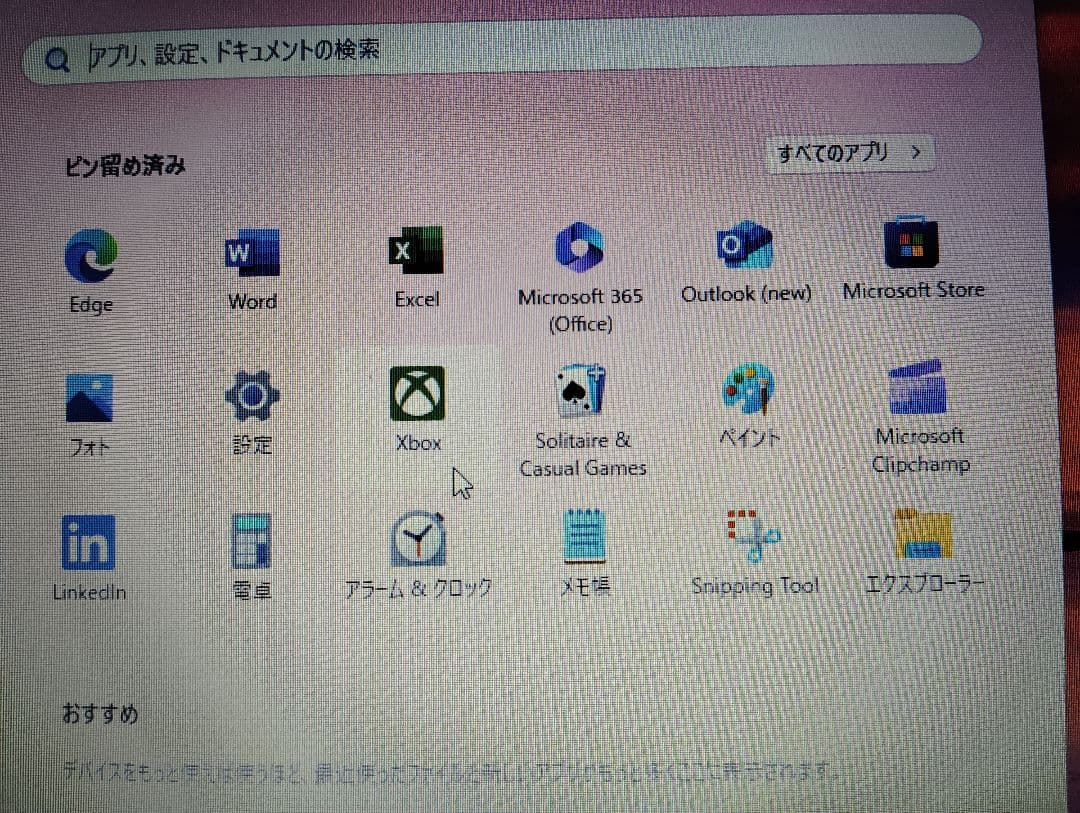
Task: Open Excel
Action: (x=416, y=251)
